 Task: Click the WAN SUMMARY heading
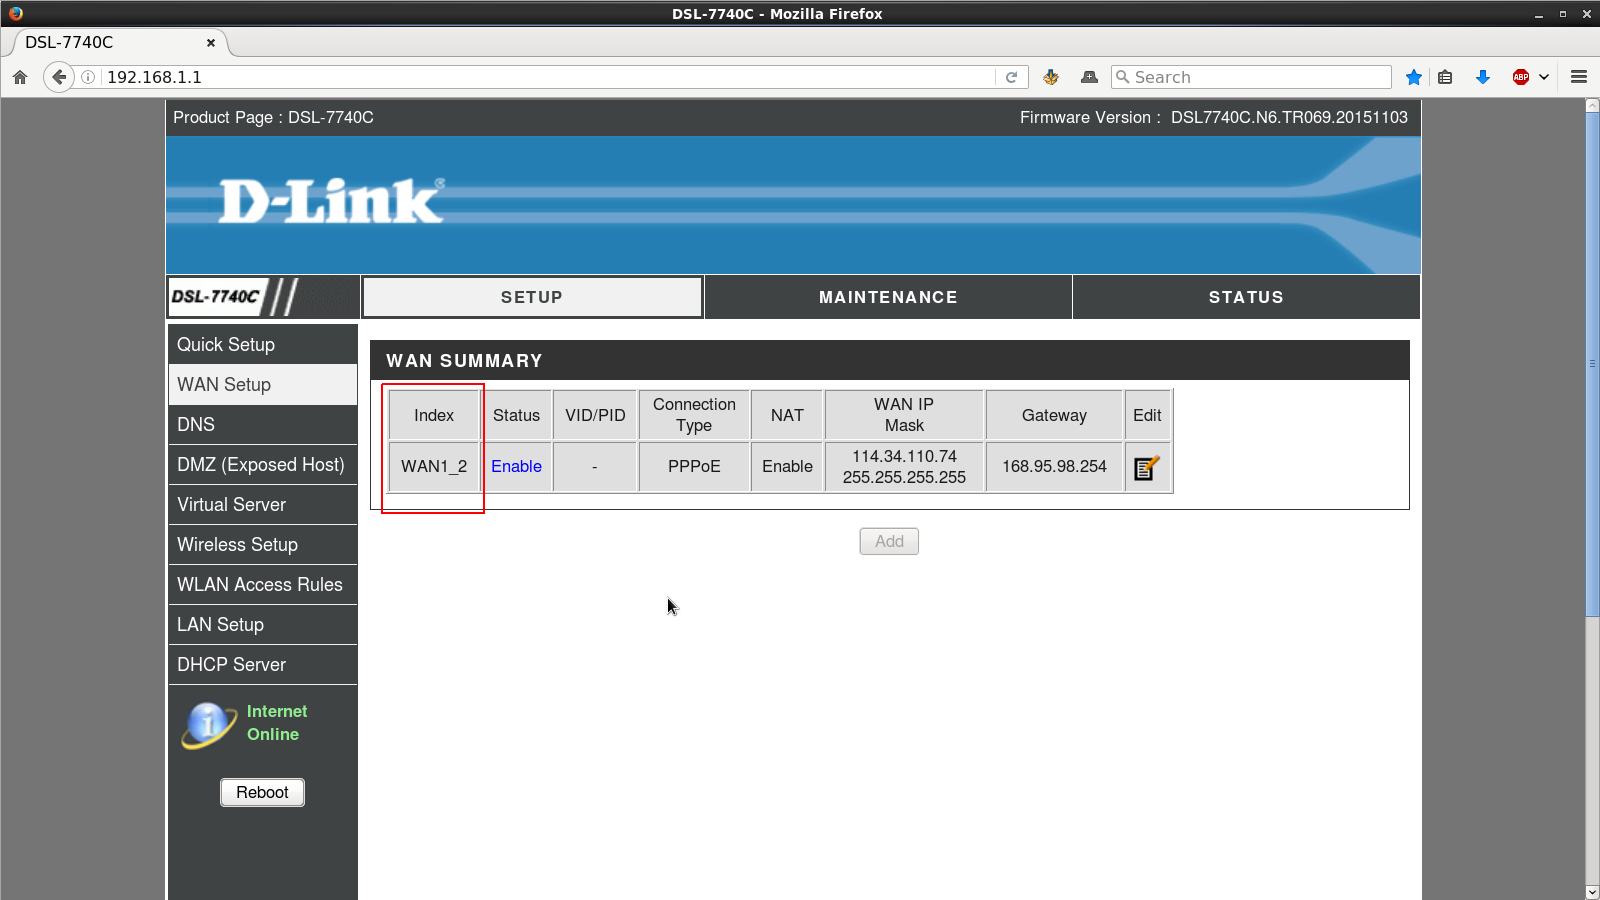click(x=464, y=360)
